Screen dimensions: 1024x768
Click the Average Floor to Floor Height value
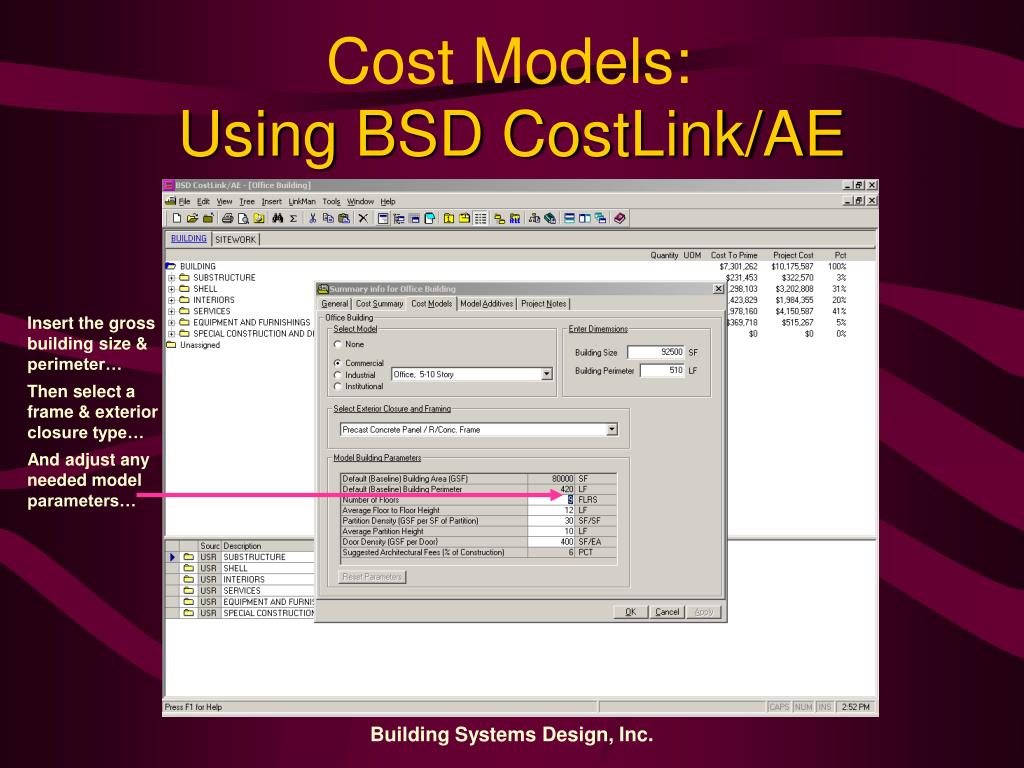551,510
